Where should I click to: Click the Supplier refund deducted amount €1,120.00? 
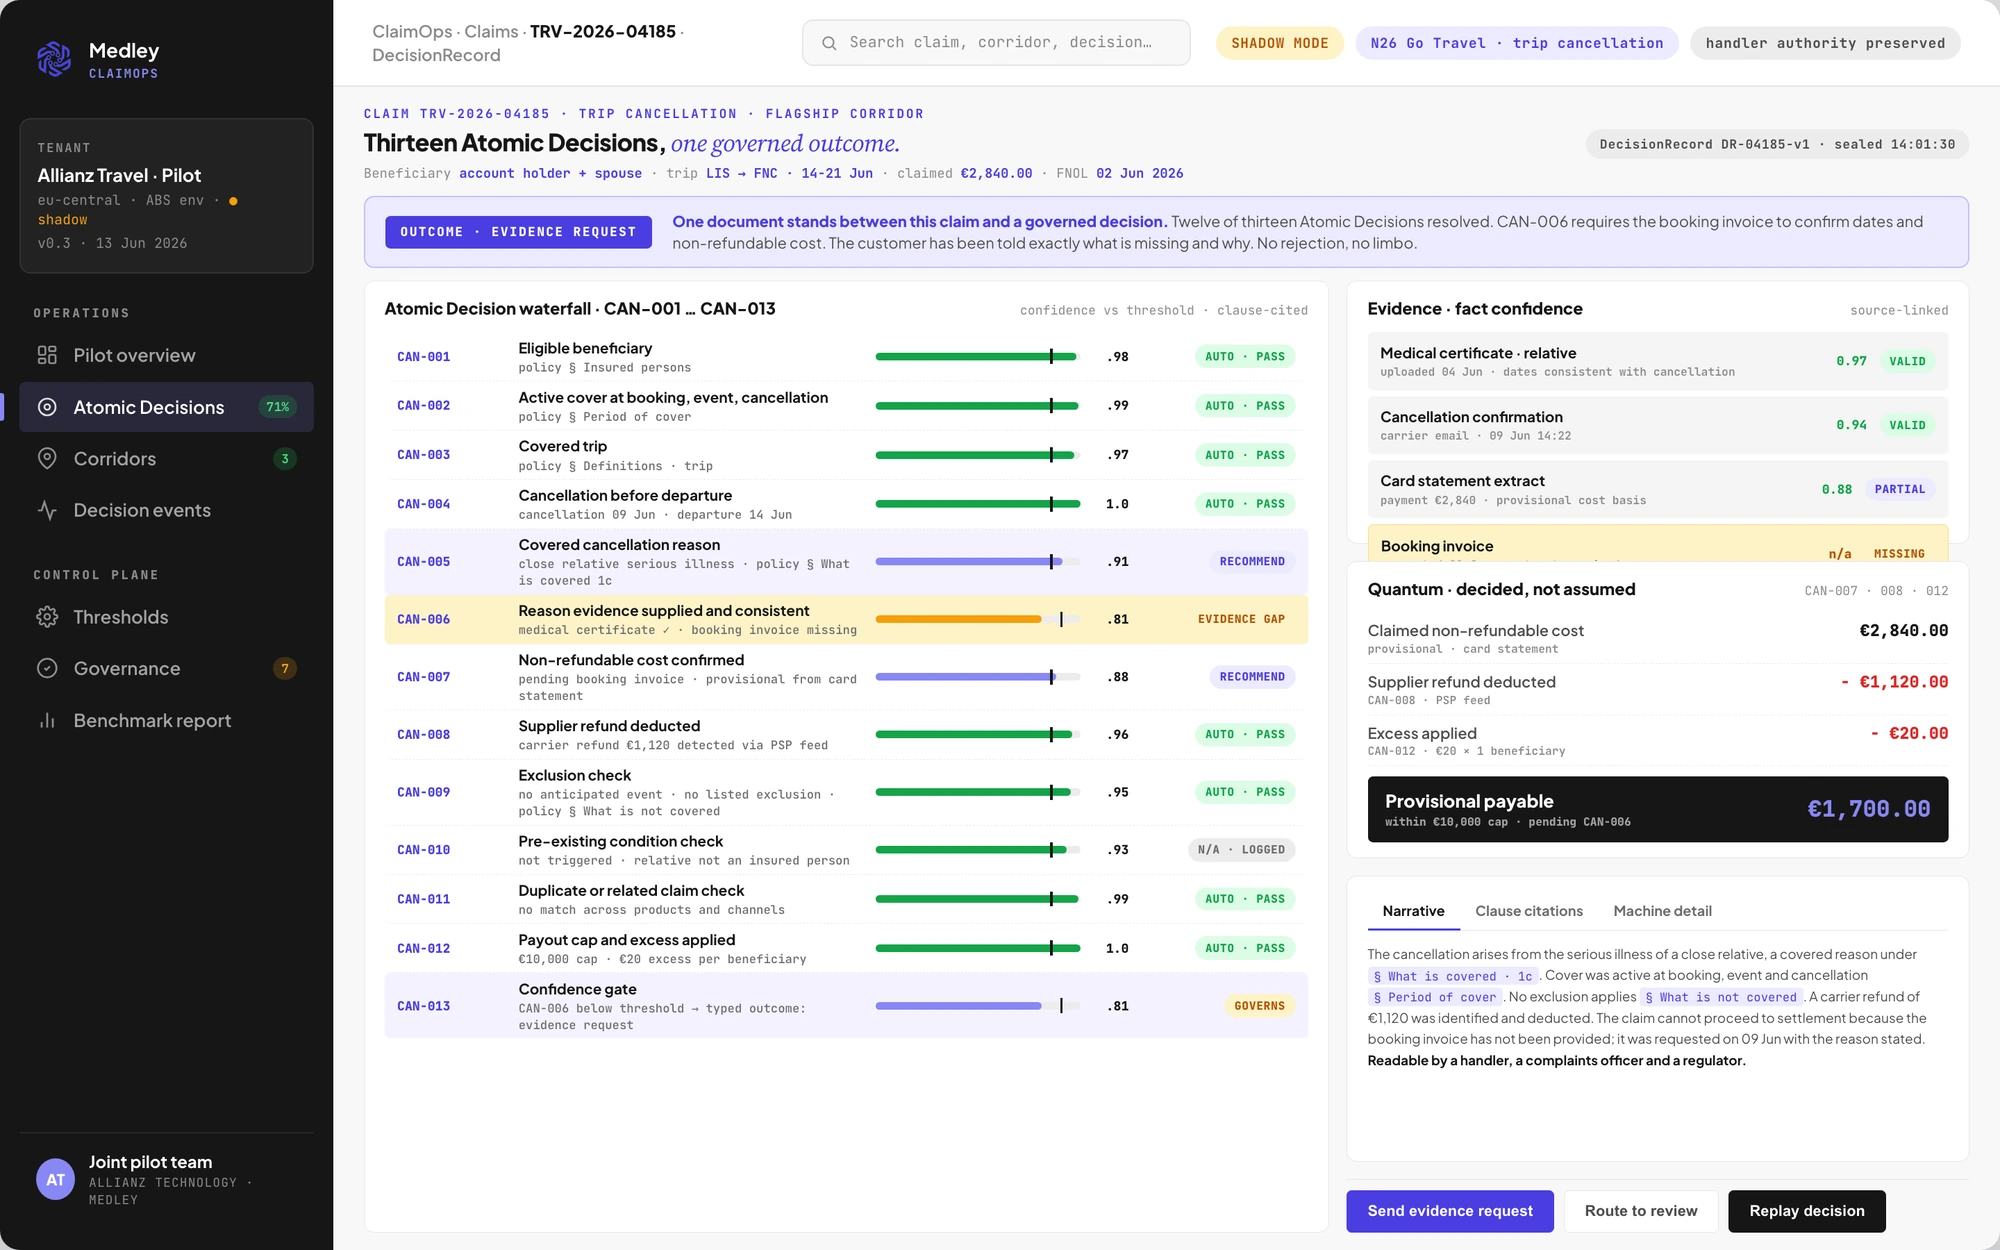click(x=1894, y=682)
